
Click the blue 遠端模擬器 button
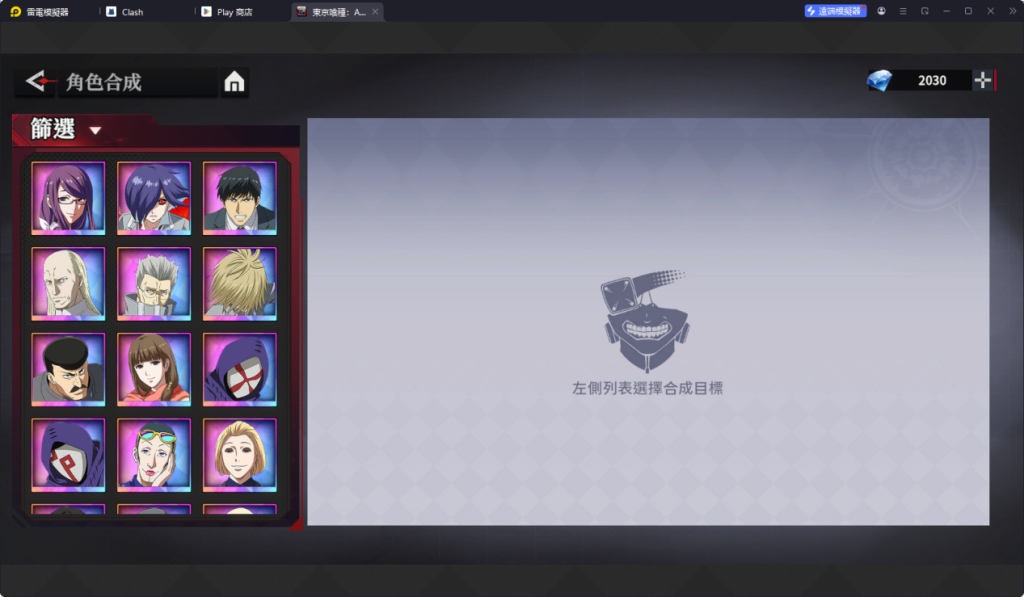tap(835, 11)
